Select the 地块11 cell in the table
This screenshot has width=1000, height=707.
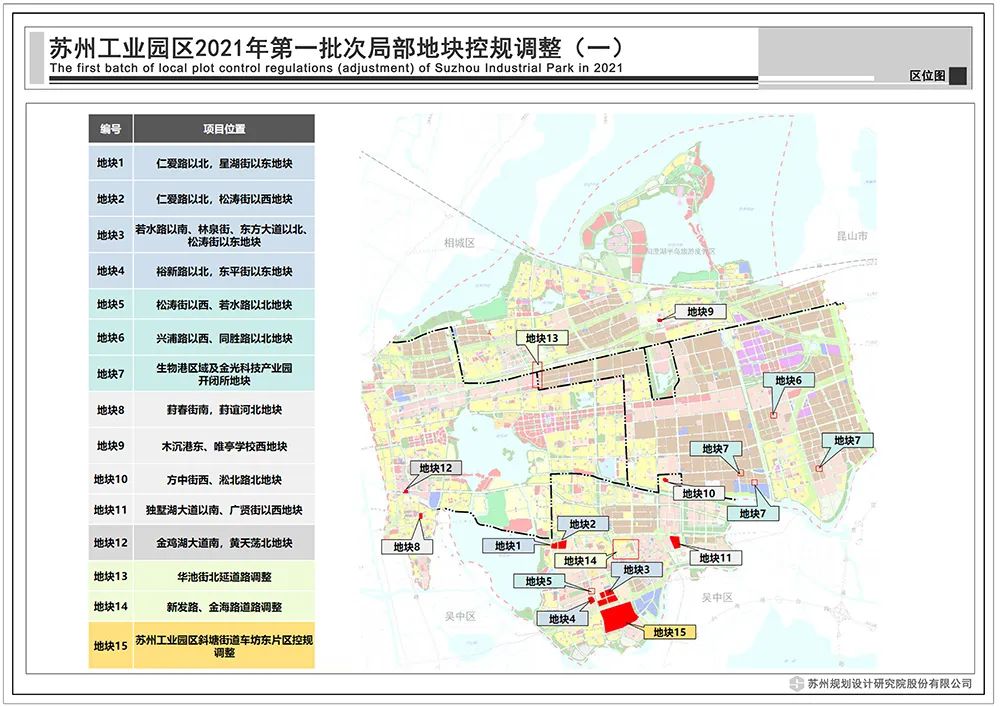(x=110, y=510)
